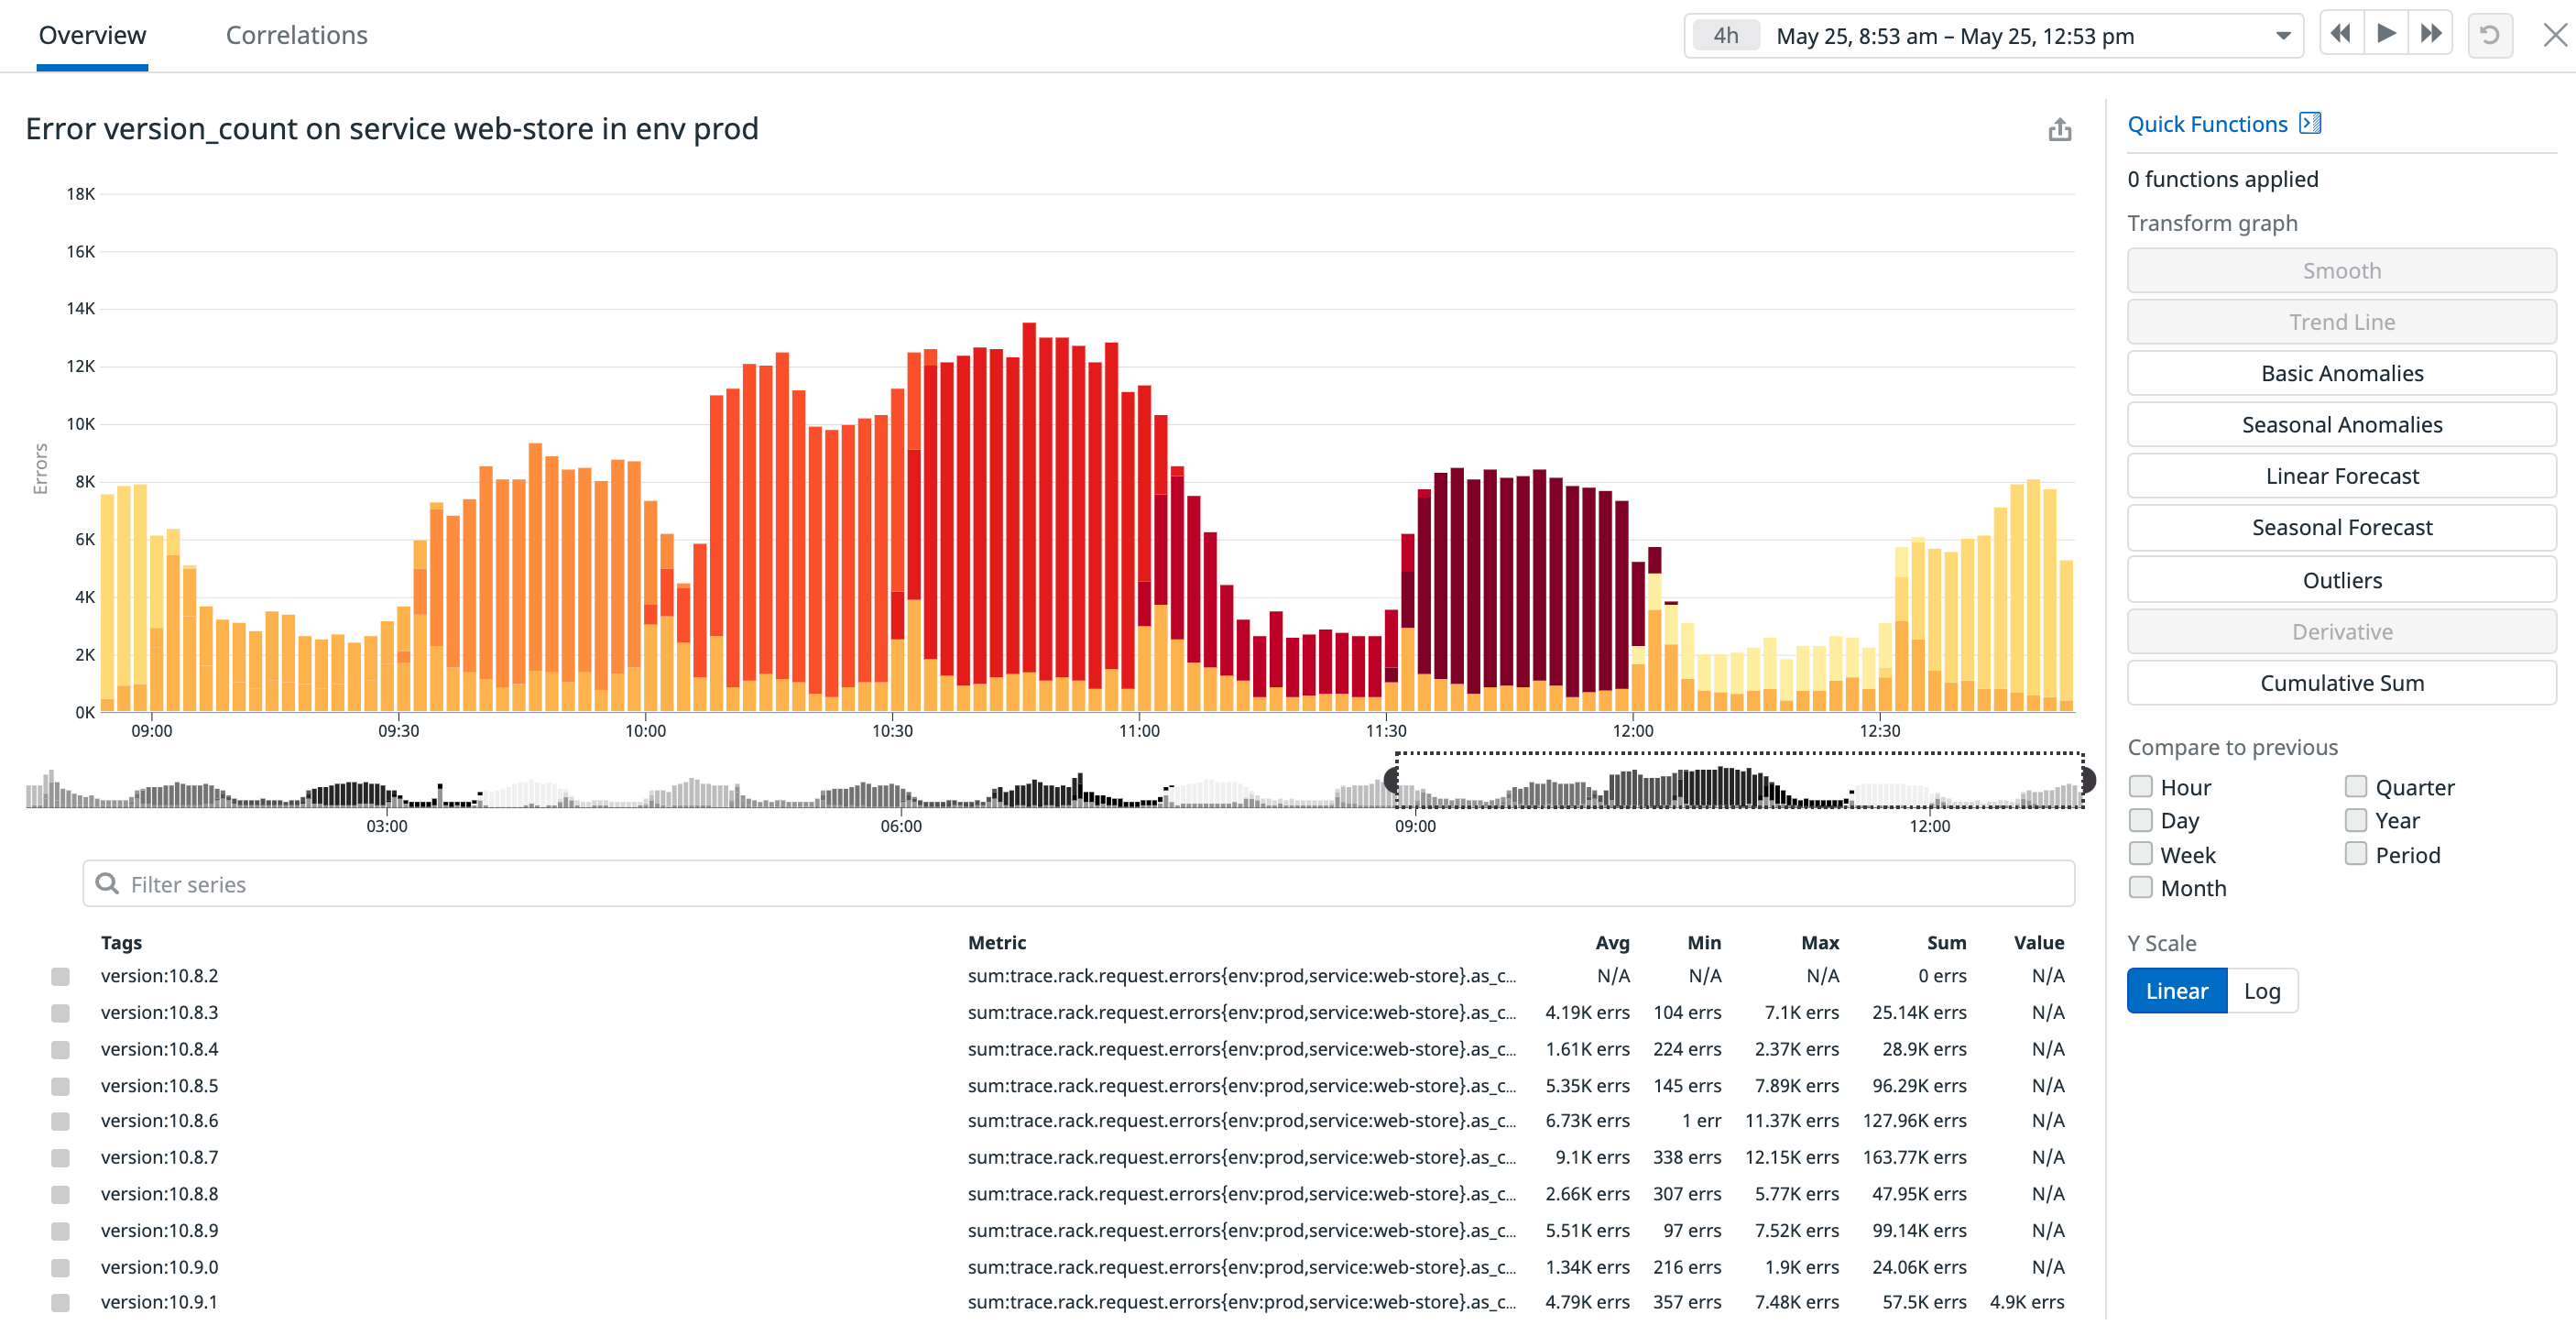This screenshot has width=2576, height=1325.
Task: Open the time range dropdown
Action: coord(2282,35)
